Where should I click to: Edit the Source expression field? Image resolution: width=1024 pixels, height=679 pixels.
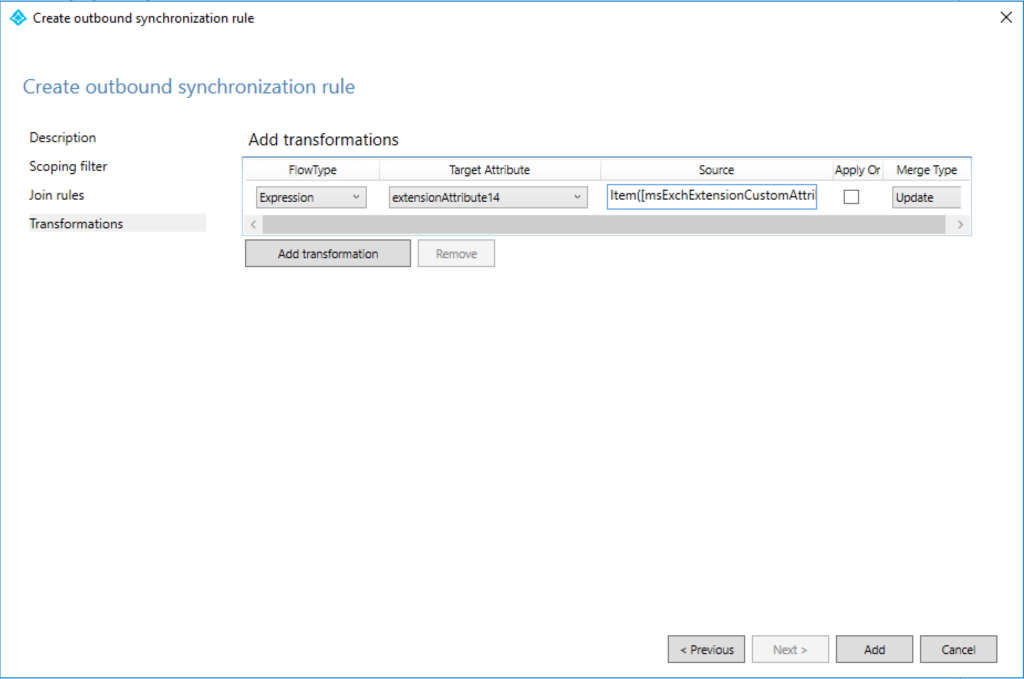711,197
